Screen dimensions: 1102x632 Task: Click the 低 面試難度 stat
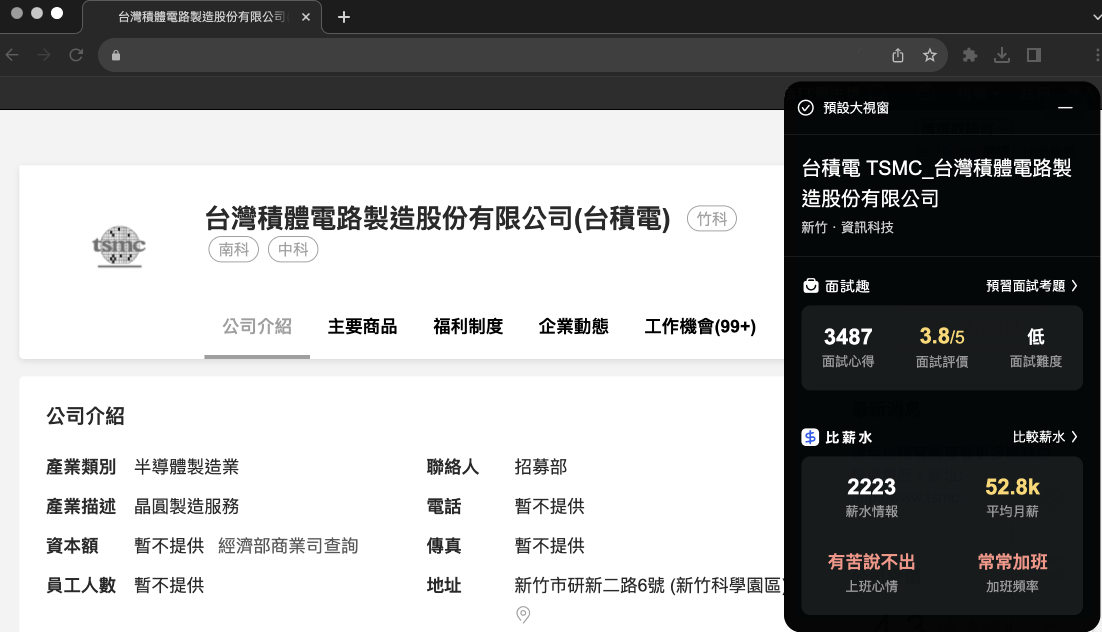click(x=1036, y=348)
